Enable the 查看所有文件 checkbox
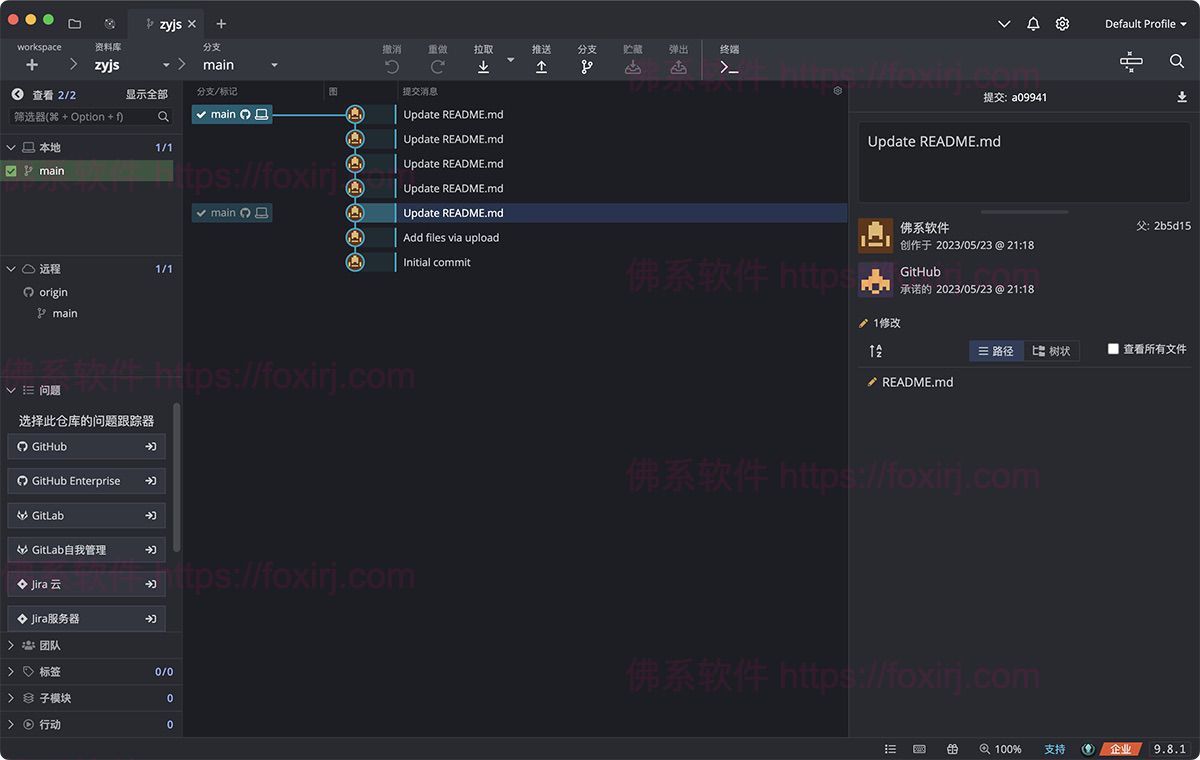The height and width of the screenshot is (760, 1200). pyautogui.click(x=1113, y=349)
